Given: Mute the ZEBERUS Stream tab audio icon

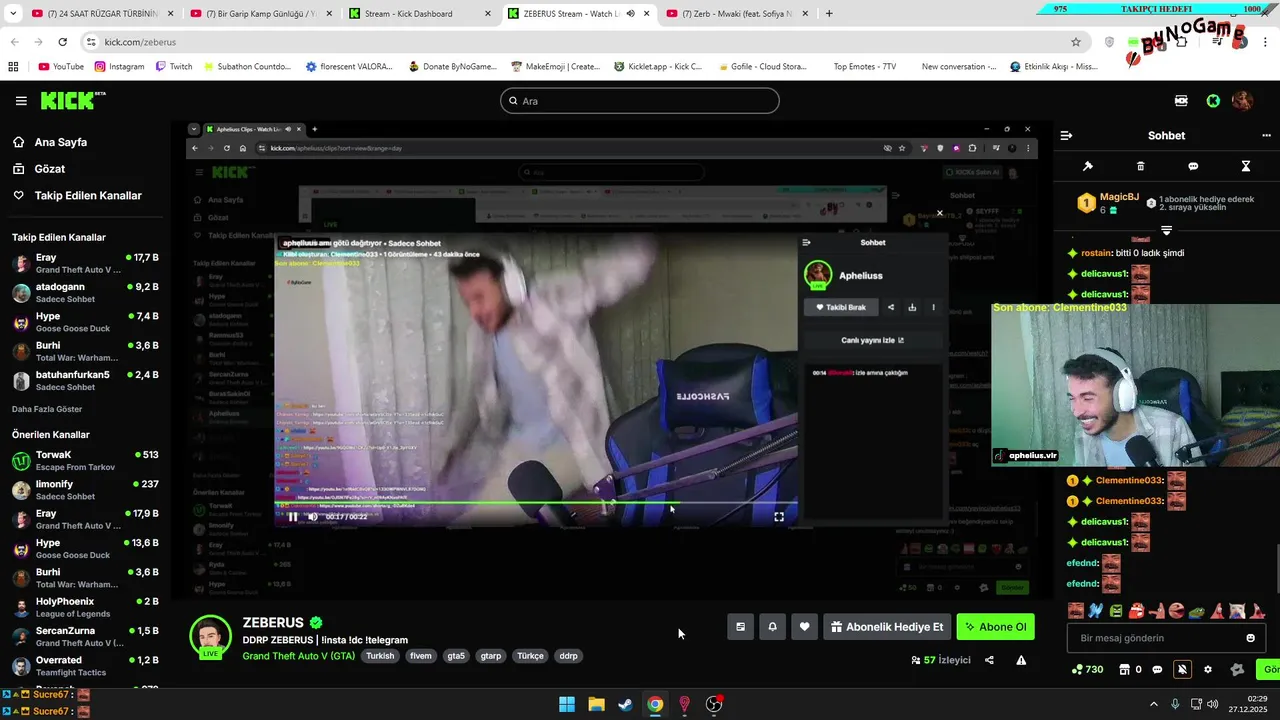Looking at the screenshot, I should [630, 14].
